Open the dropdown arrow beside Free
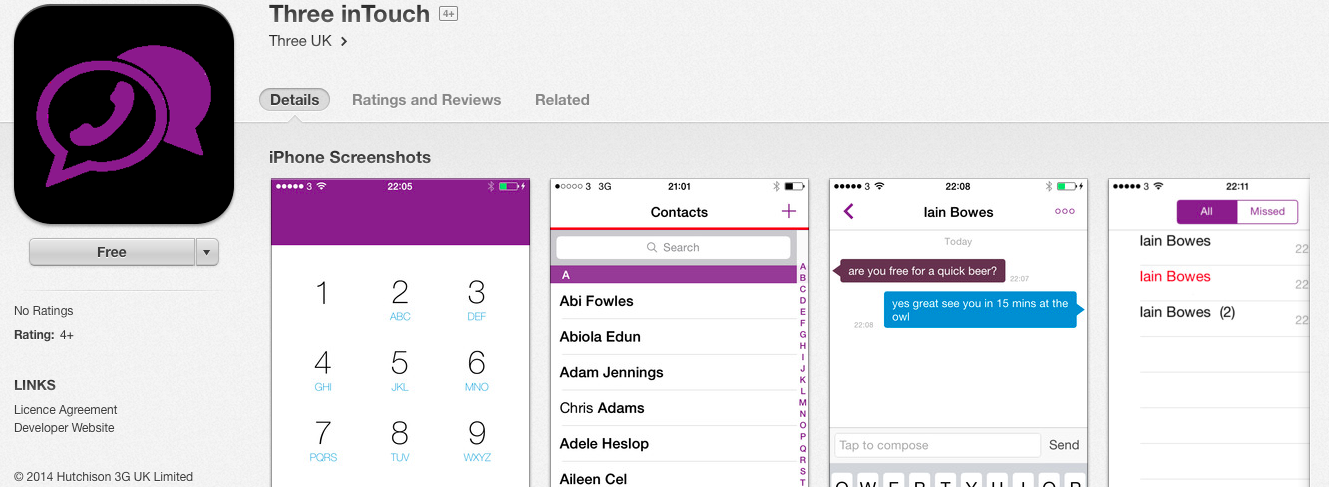The width and height of the screenshot is (1329, 487). [x=207, y=252]
